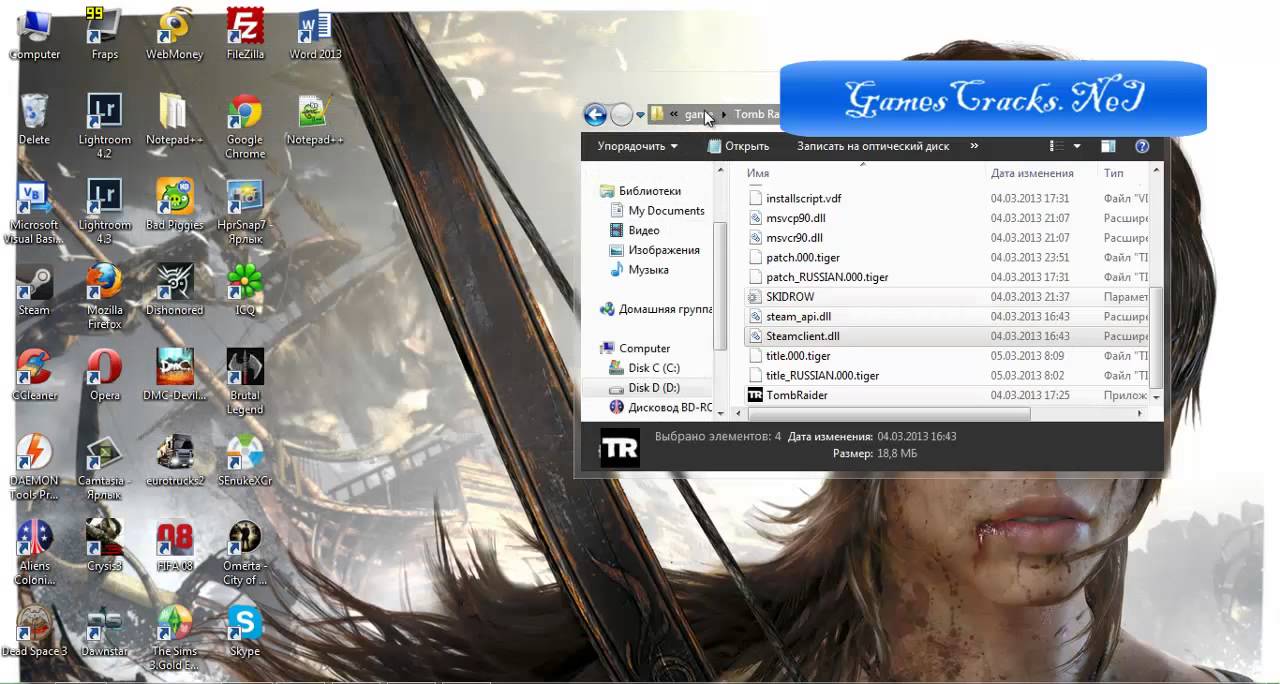The width and height of the screenshot is (1280, 684).
Task: Open the Crysis3 desktop icon
Action: [x=104, y=546]
